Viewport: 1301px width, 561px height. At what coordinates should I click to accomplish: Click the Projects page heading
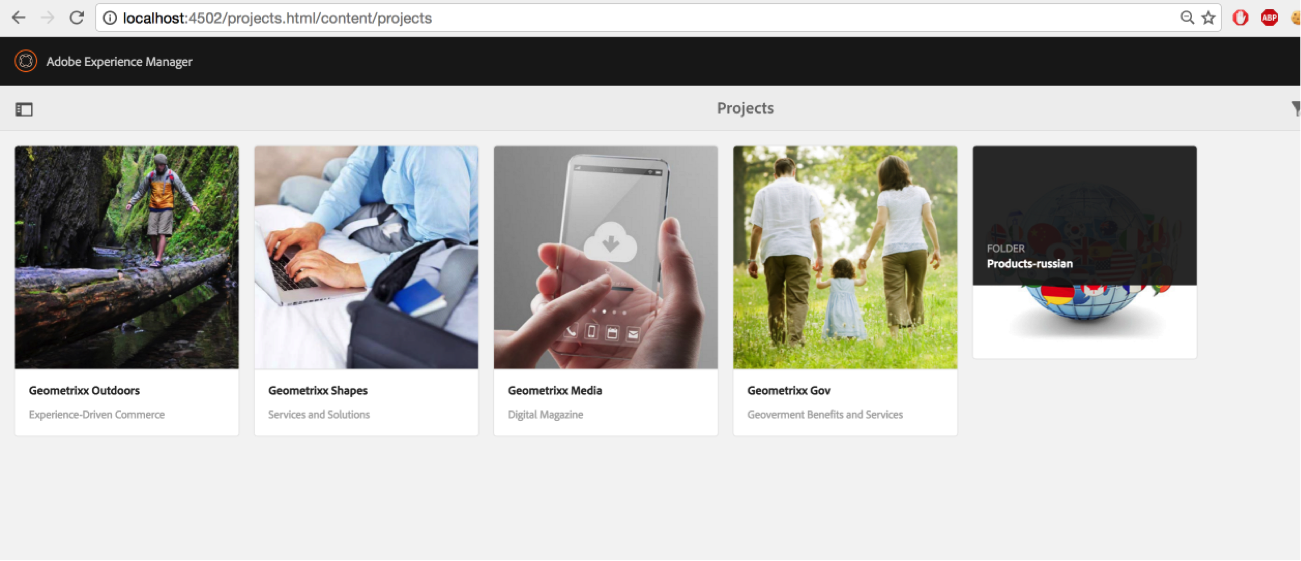[745, 108]
